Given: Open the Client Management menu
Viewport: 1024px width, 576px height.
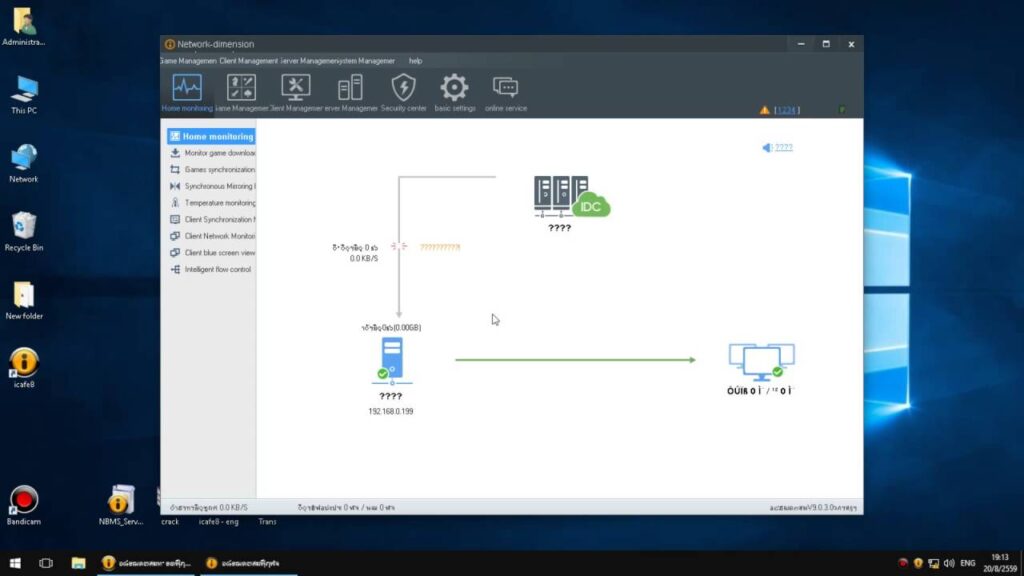Looking at the screenshot, I should click(248, 61).
